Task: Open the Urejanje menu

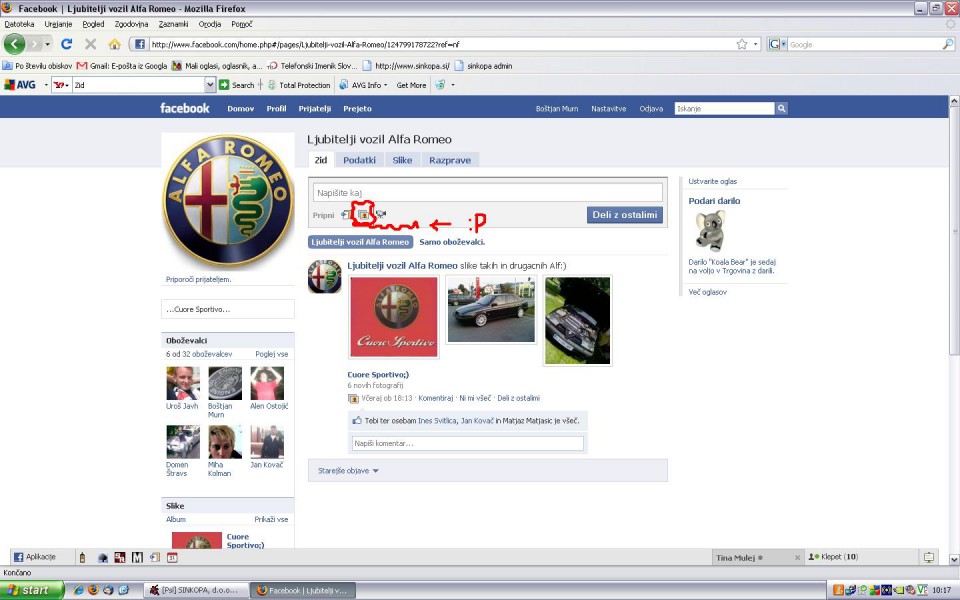Action: tap(58, 24)
